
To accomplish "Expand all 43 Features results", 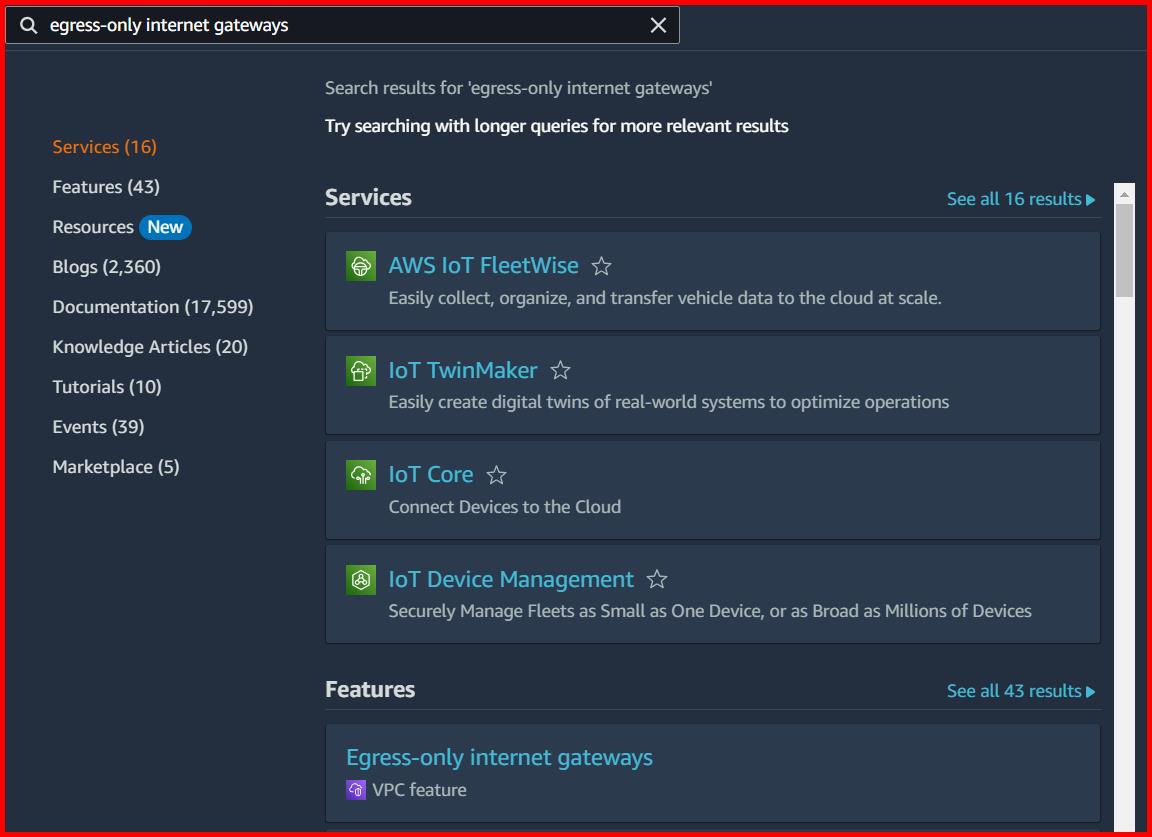I will 1020,690.
